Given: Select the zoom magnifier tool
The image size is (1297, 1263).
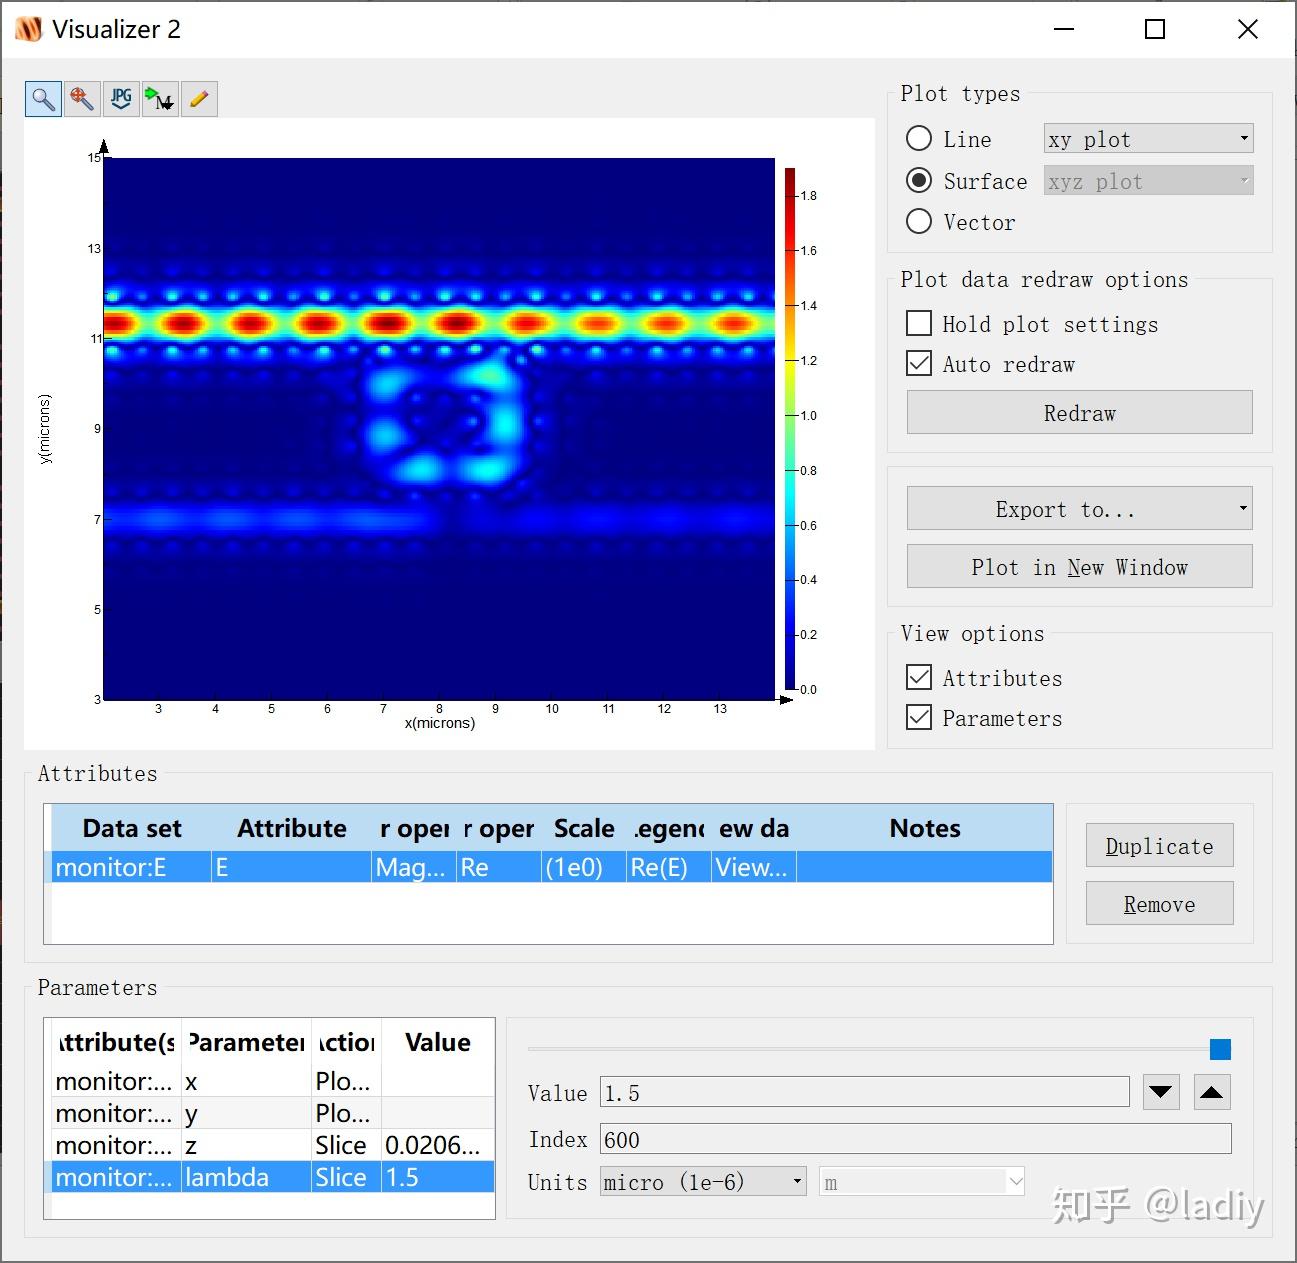Looking at the screenshot, I should coord(43,99).
